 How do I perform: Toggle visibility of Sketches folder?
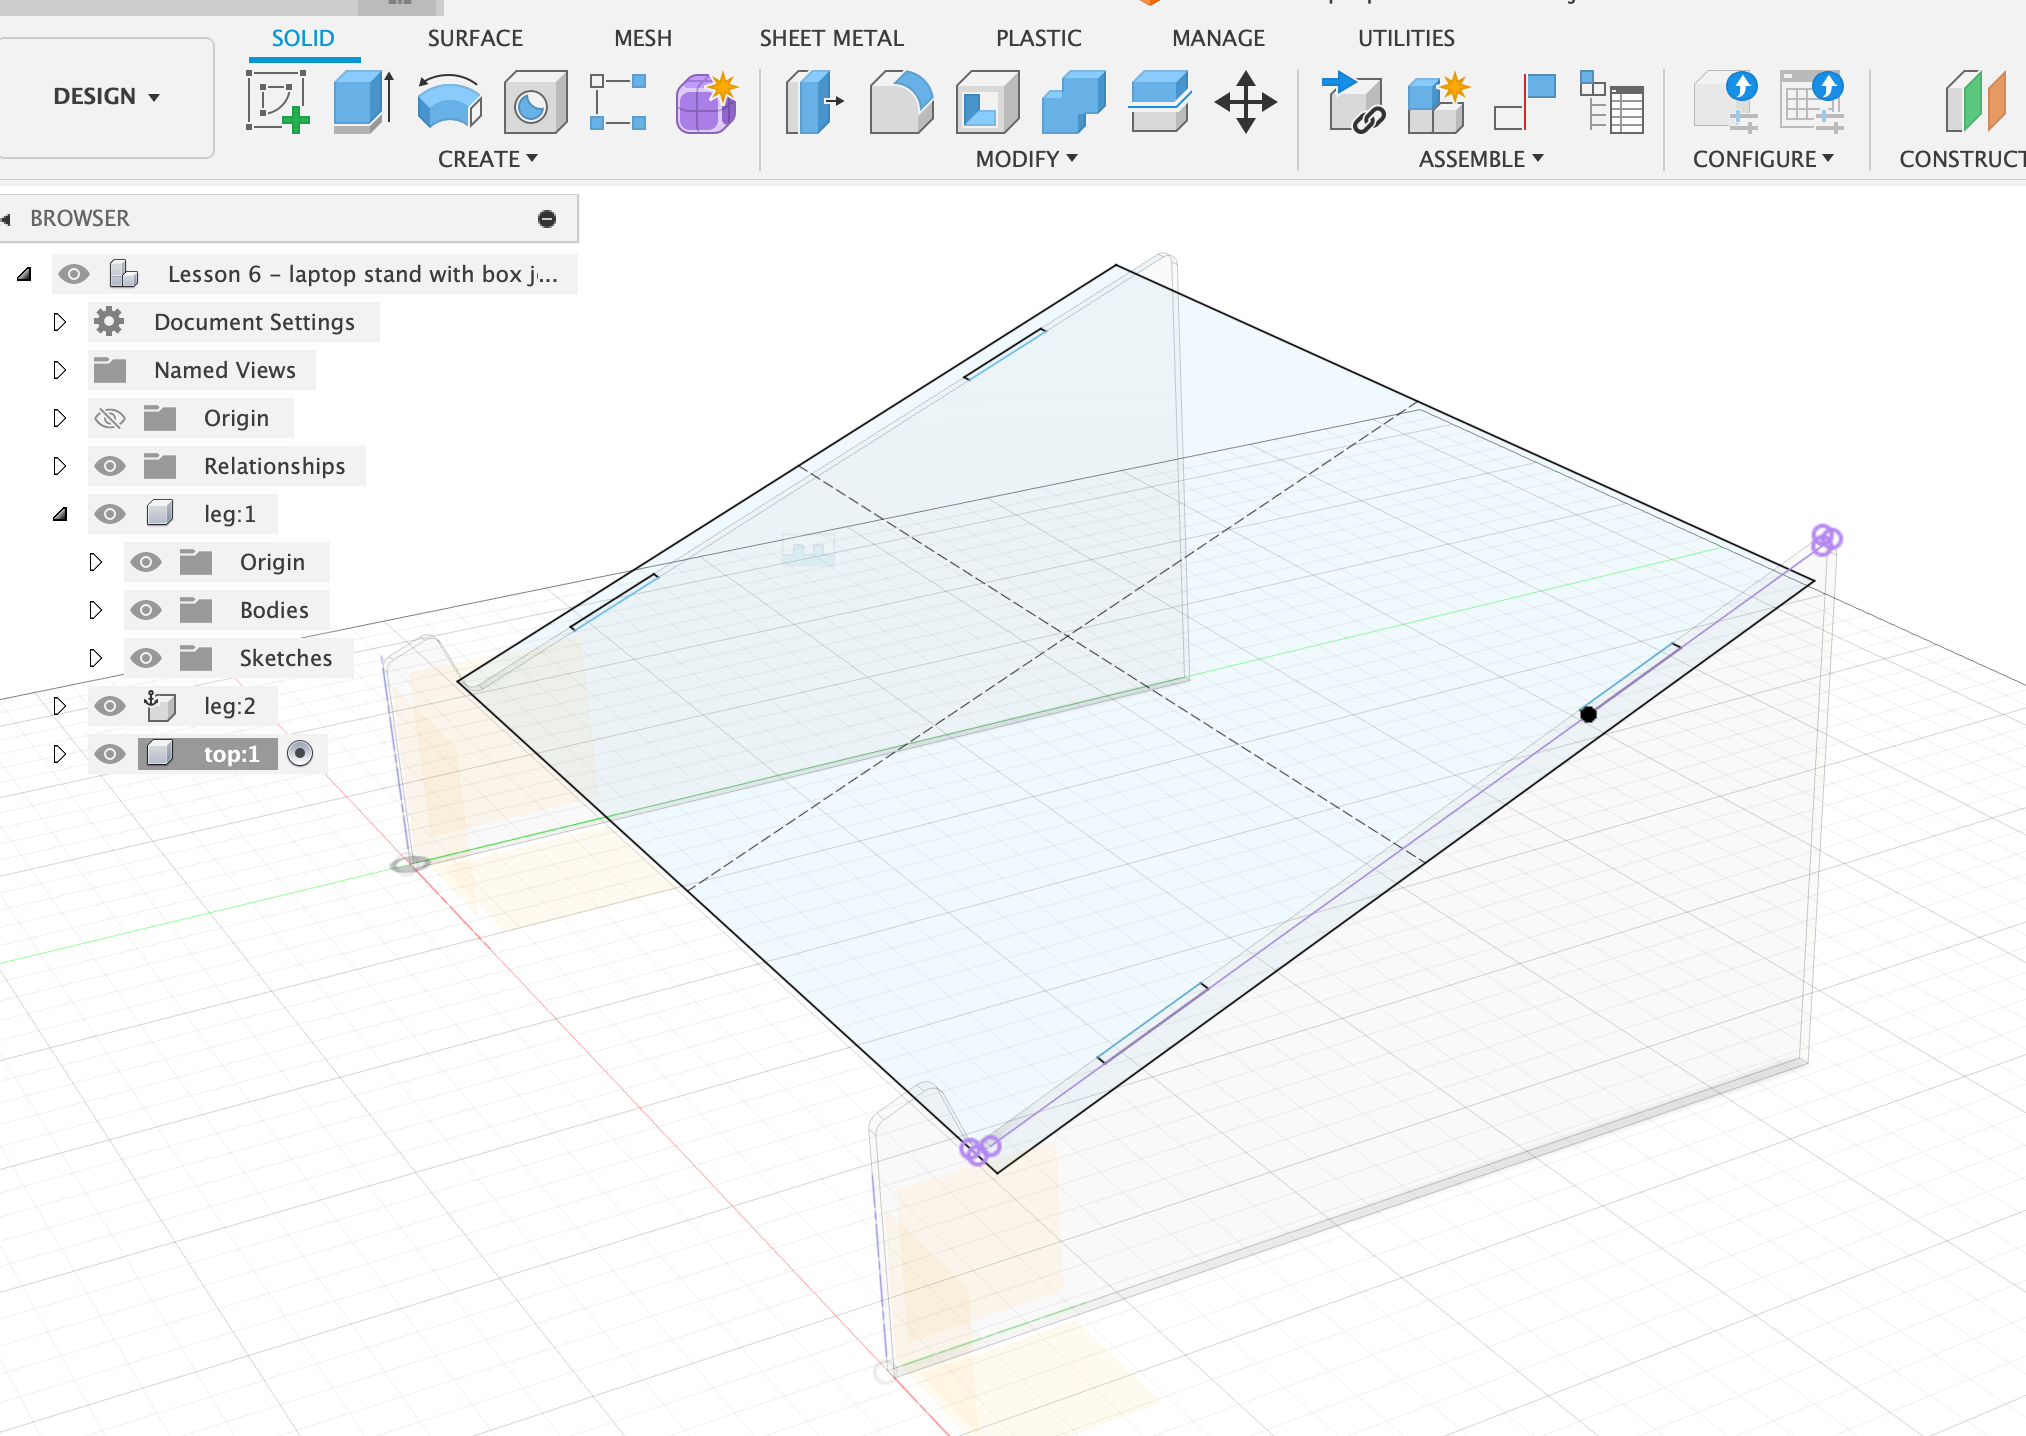coord(146,658)
